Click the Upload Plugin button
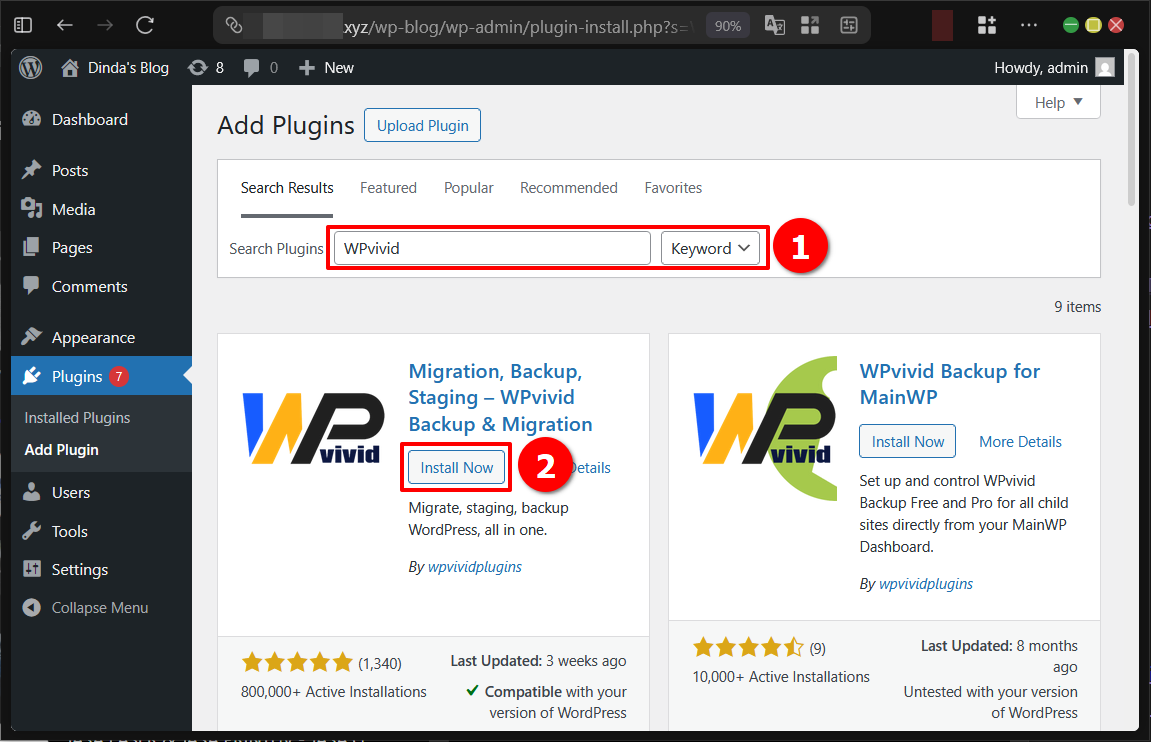 (x=422, y=125)
